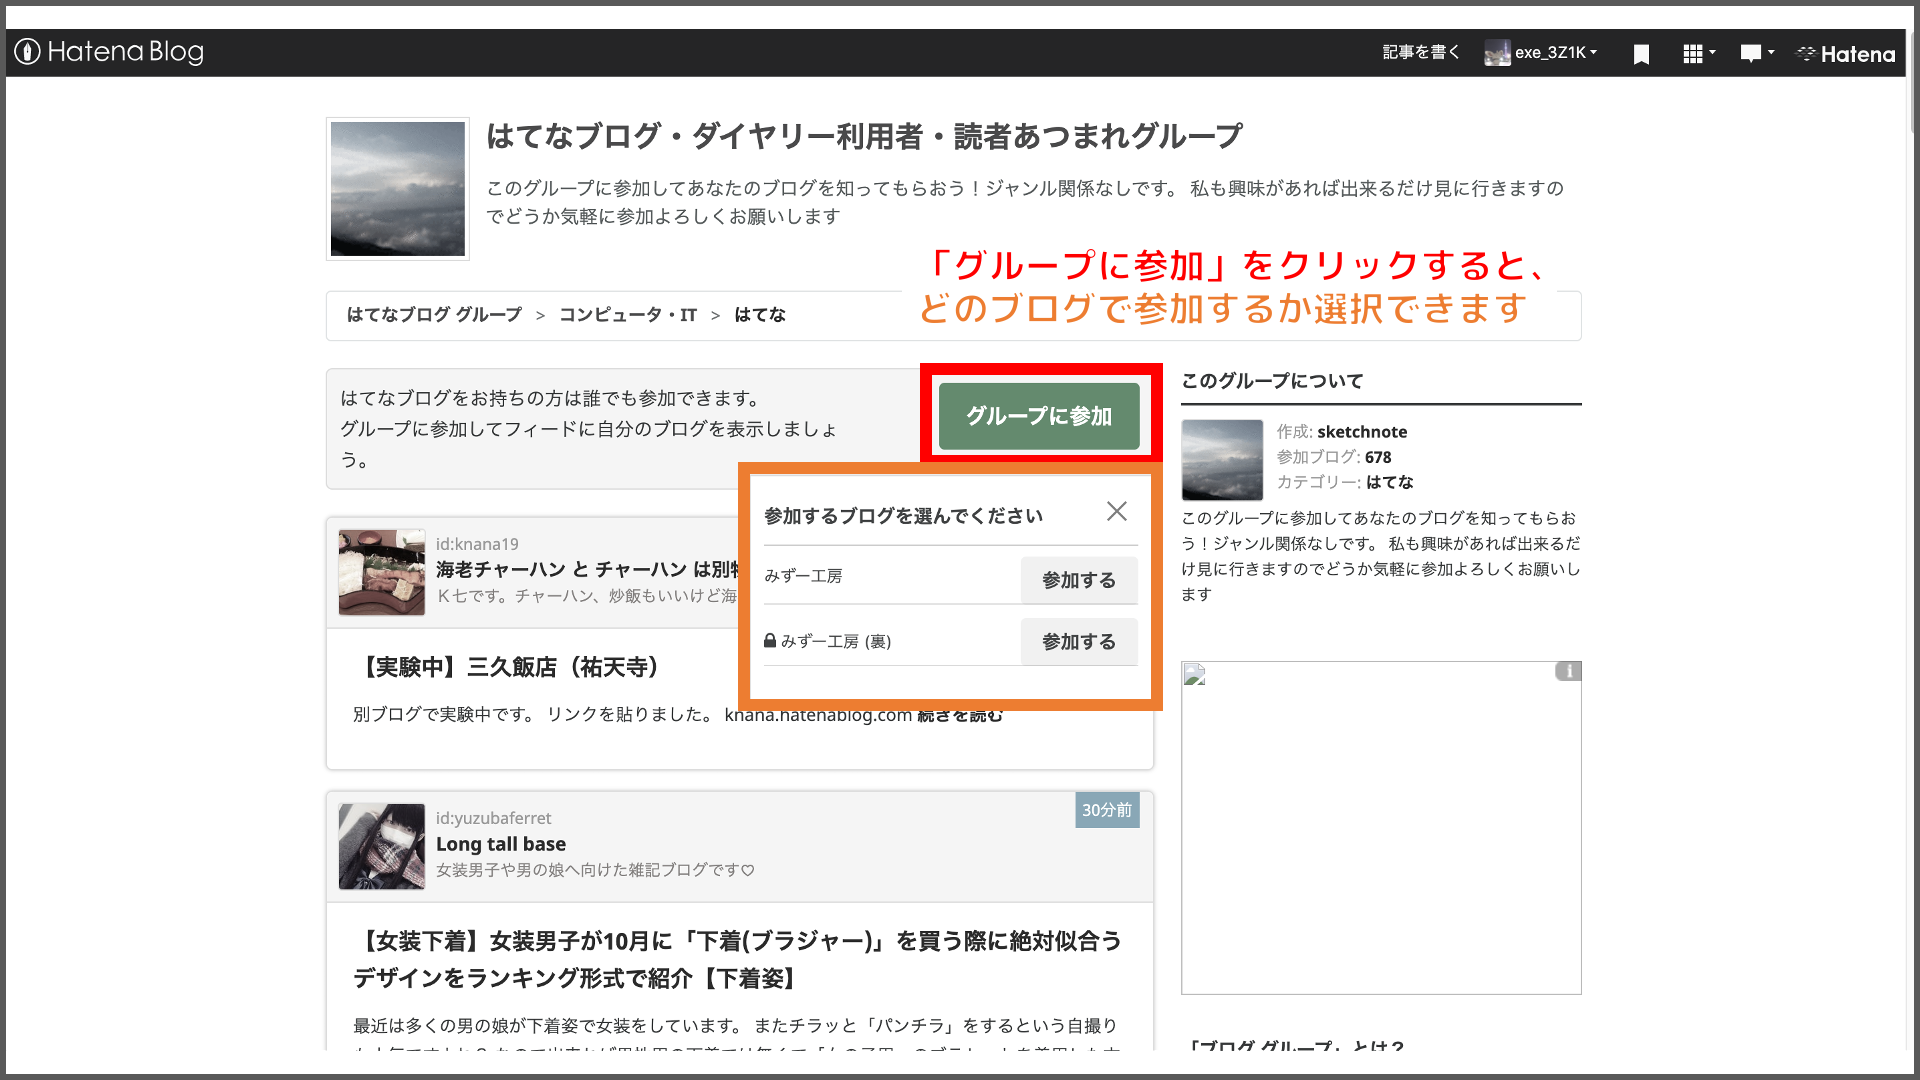Viewport: 1920px width, 1080px height.
Task: Close the blog selection popup
Action: [x=1117, y=511]
